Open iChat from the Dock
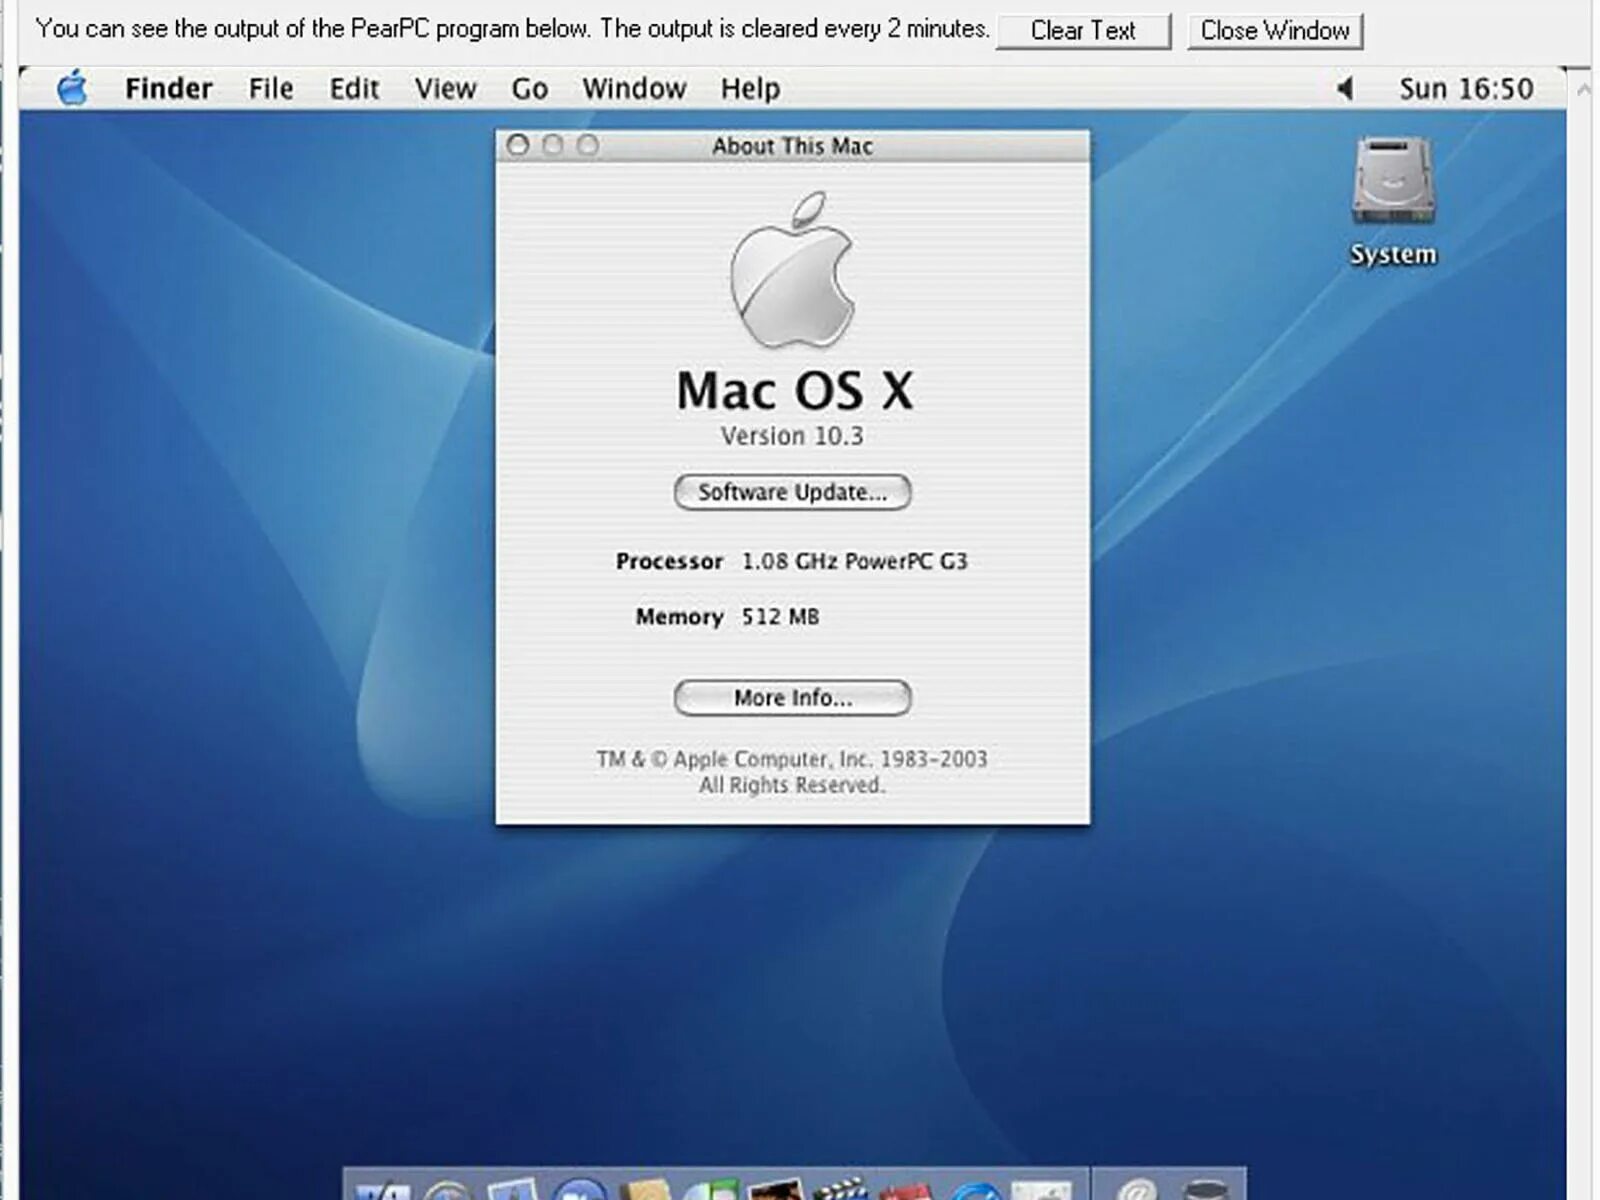Viewport: 1600px width, 1200px height. [x=580, y=1189]
